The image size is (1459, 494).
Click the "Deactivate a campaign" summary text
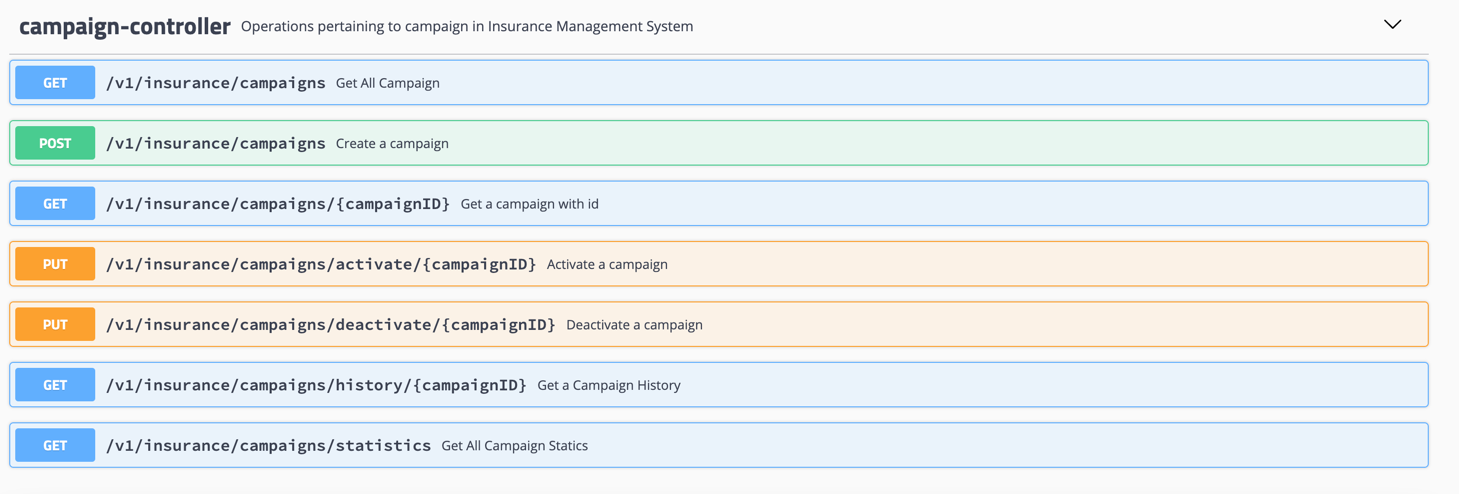634,325
